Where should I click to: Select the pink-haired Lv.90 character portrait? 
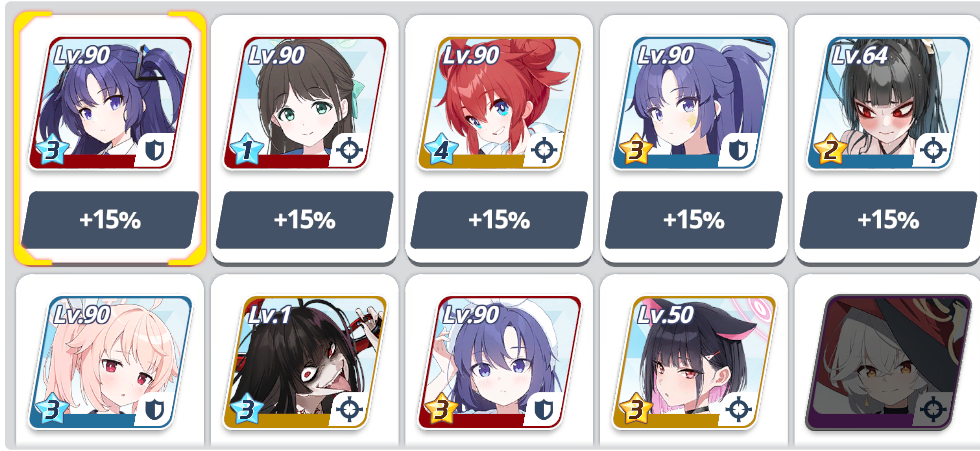point(110,362)
